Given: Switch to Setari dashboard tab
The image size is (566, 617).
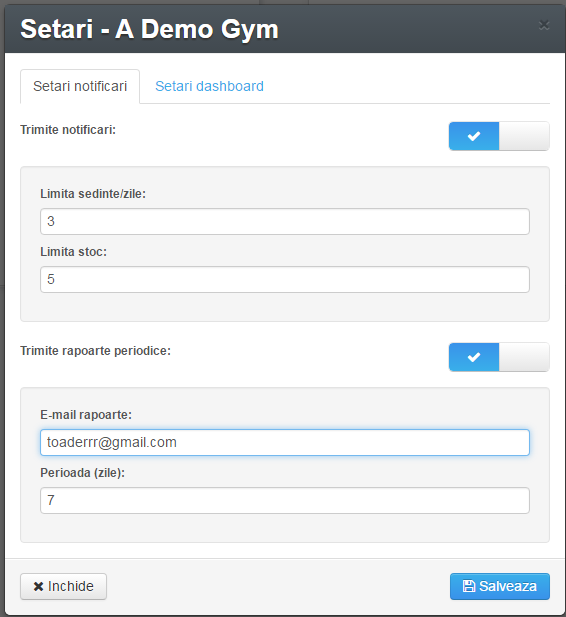Looking at the screenshot, I should tap(209, 86).
